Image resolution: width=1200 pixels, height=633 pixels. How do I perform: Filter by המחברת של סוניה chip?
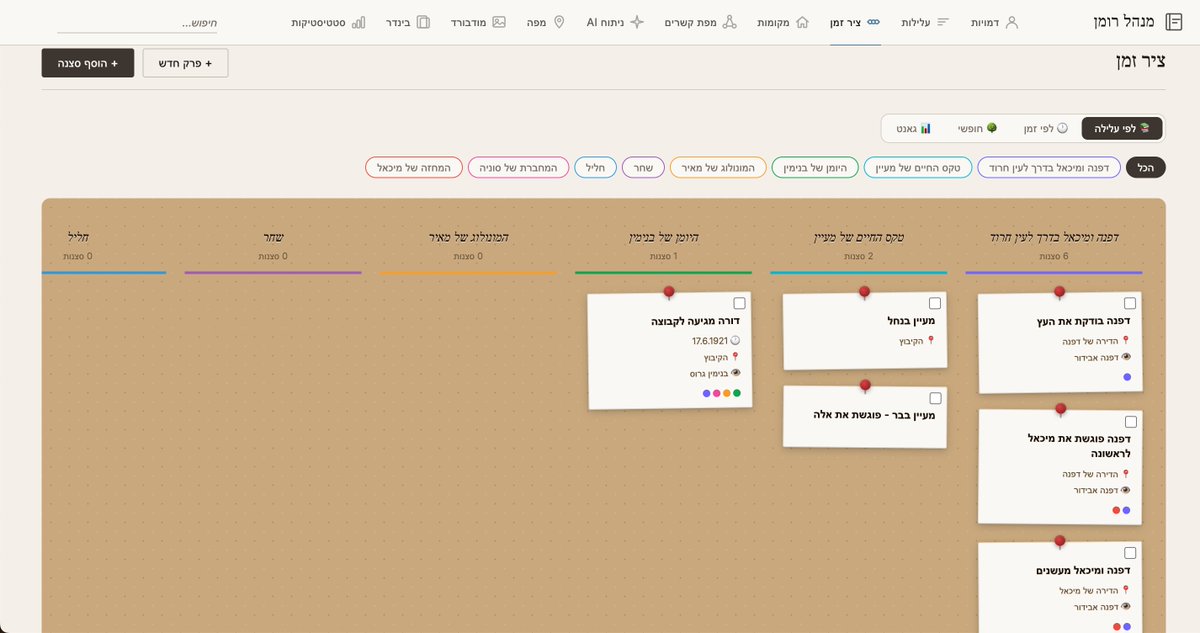(519, 167)
